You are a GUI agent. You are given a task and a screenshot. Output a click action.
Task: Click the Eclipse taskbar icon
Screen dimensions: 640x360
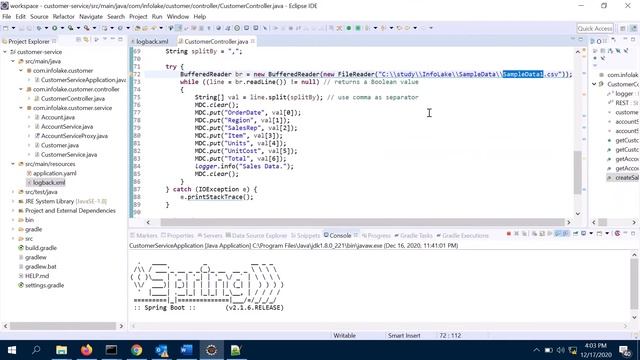211,350
